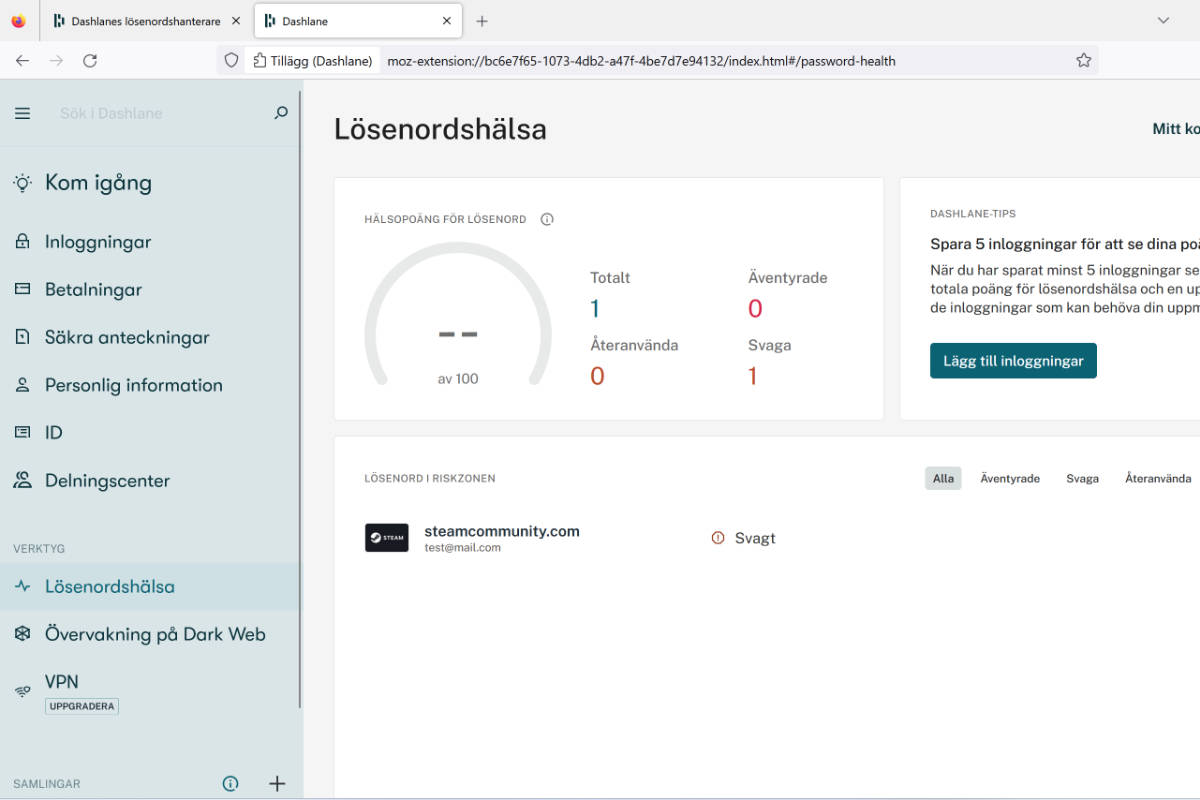Click the sidebar vertical scrollbar
Screen dimensions: 1200x800
coord(300,400)
